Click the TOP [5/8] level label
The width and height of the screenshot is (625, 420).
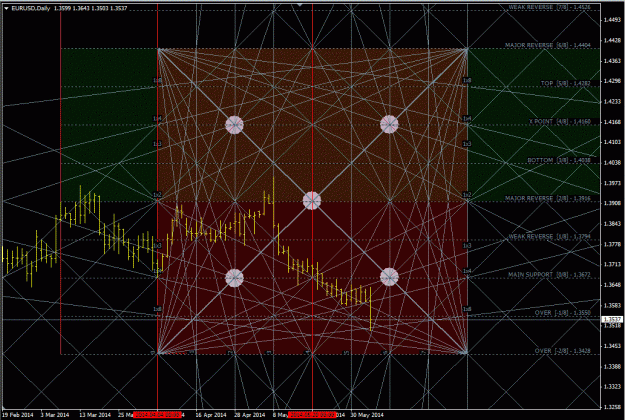[566, 83]
